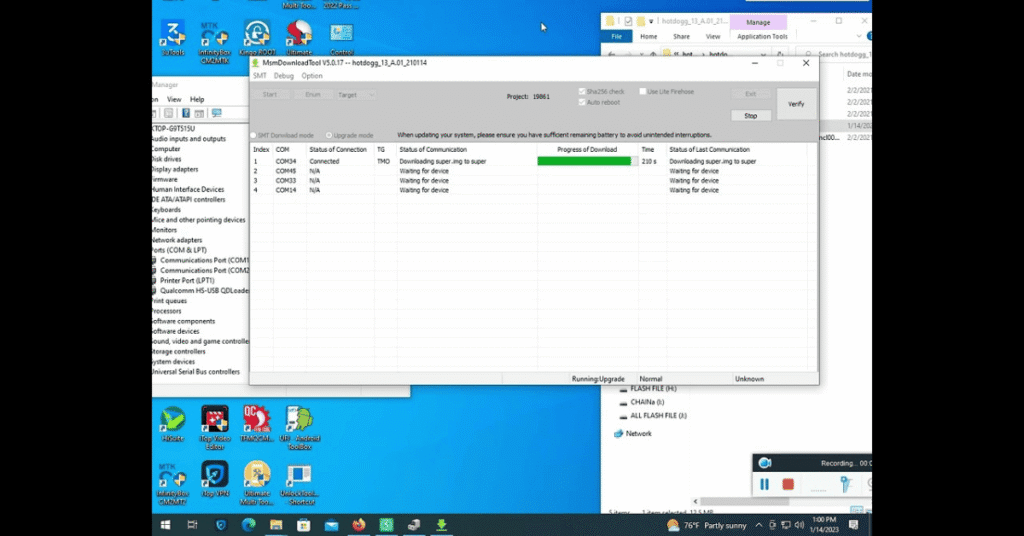Open Device Manager from the taskbar
This screenshot has height=536, width=1024.
414,525
